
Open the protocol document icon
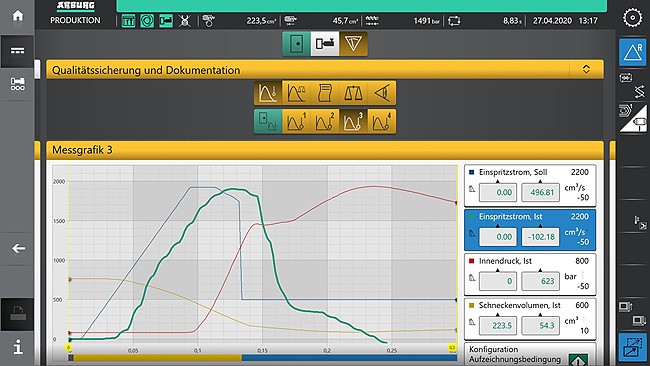pos(325,93)
